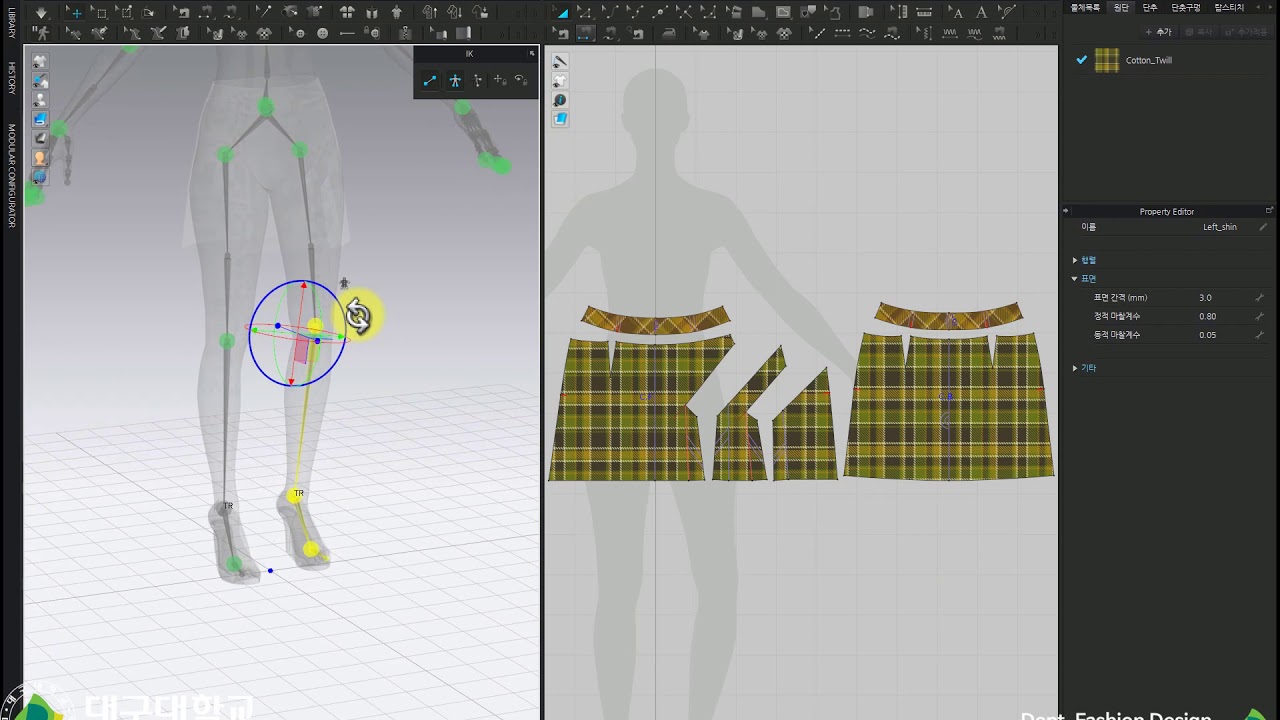Click the 복사 copy button
The width and height of the screenshot is (1280, 720).
[1199, 32]
